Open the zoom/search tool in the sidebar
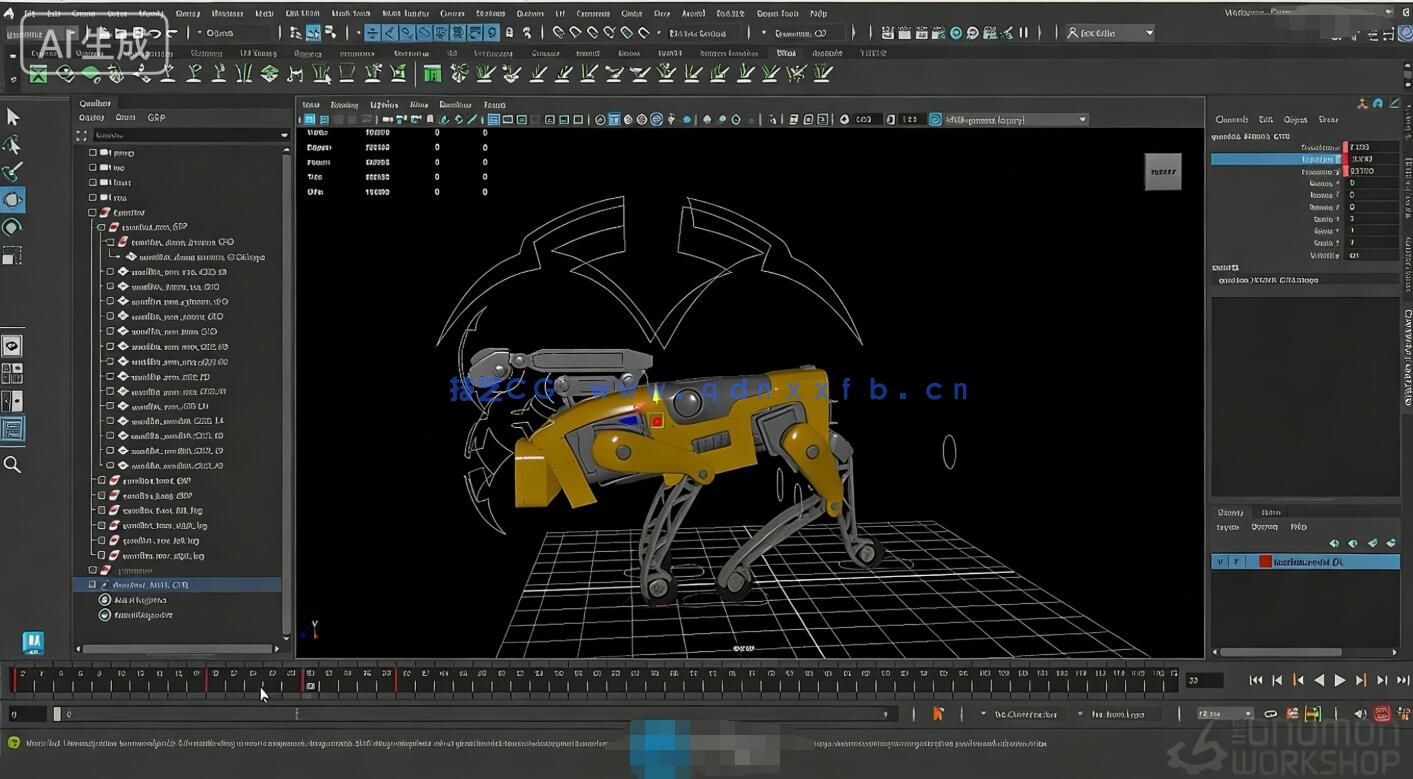 pyautogui.click(x=14, y=464)
